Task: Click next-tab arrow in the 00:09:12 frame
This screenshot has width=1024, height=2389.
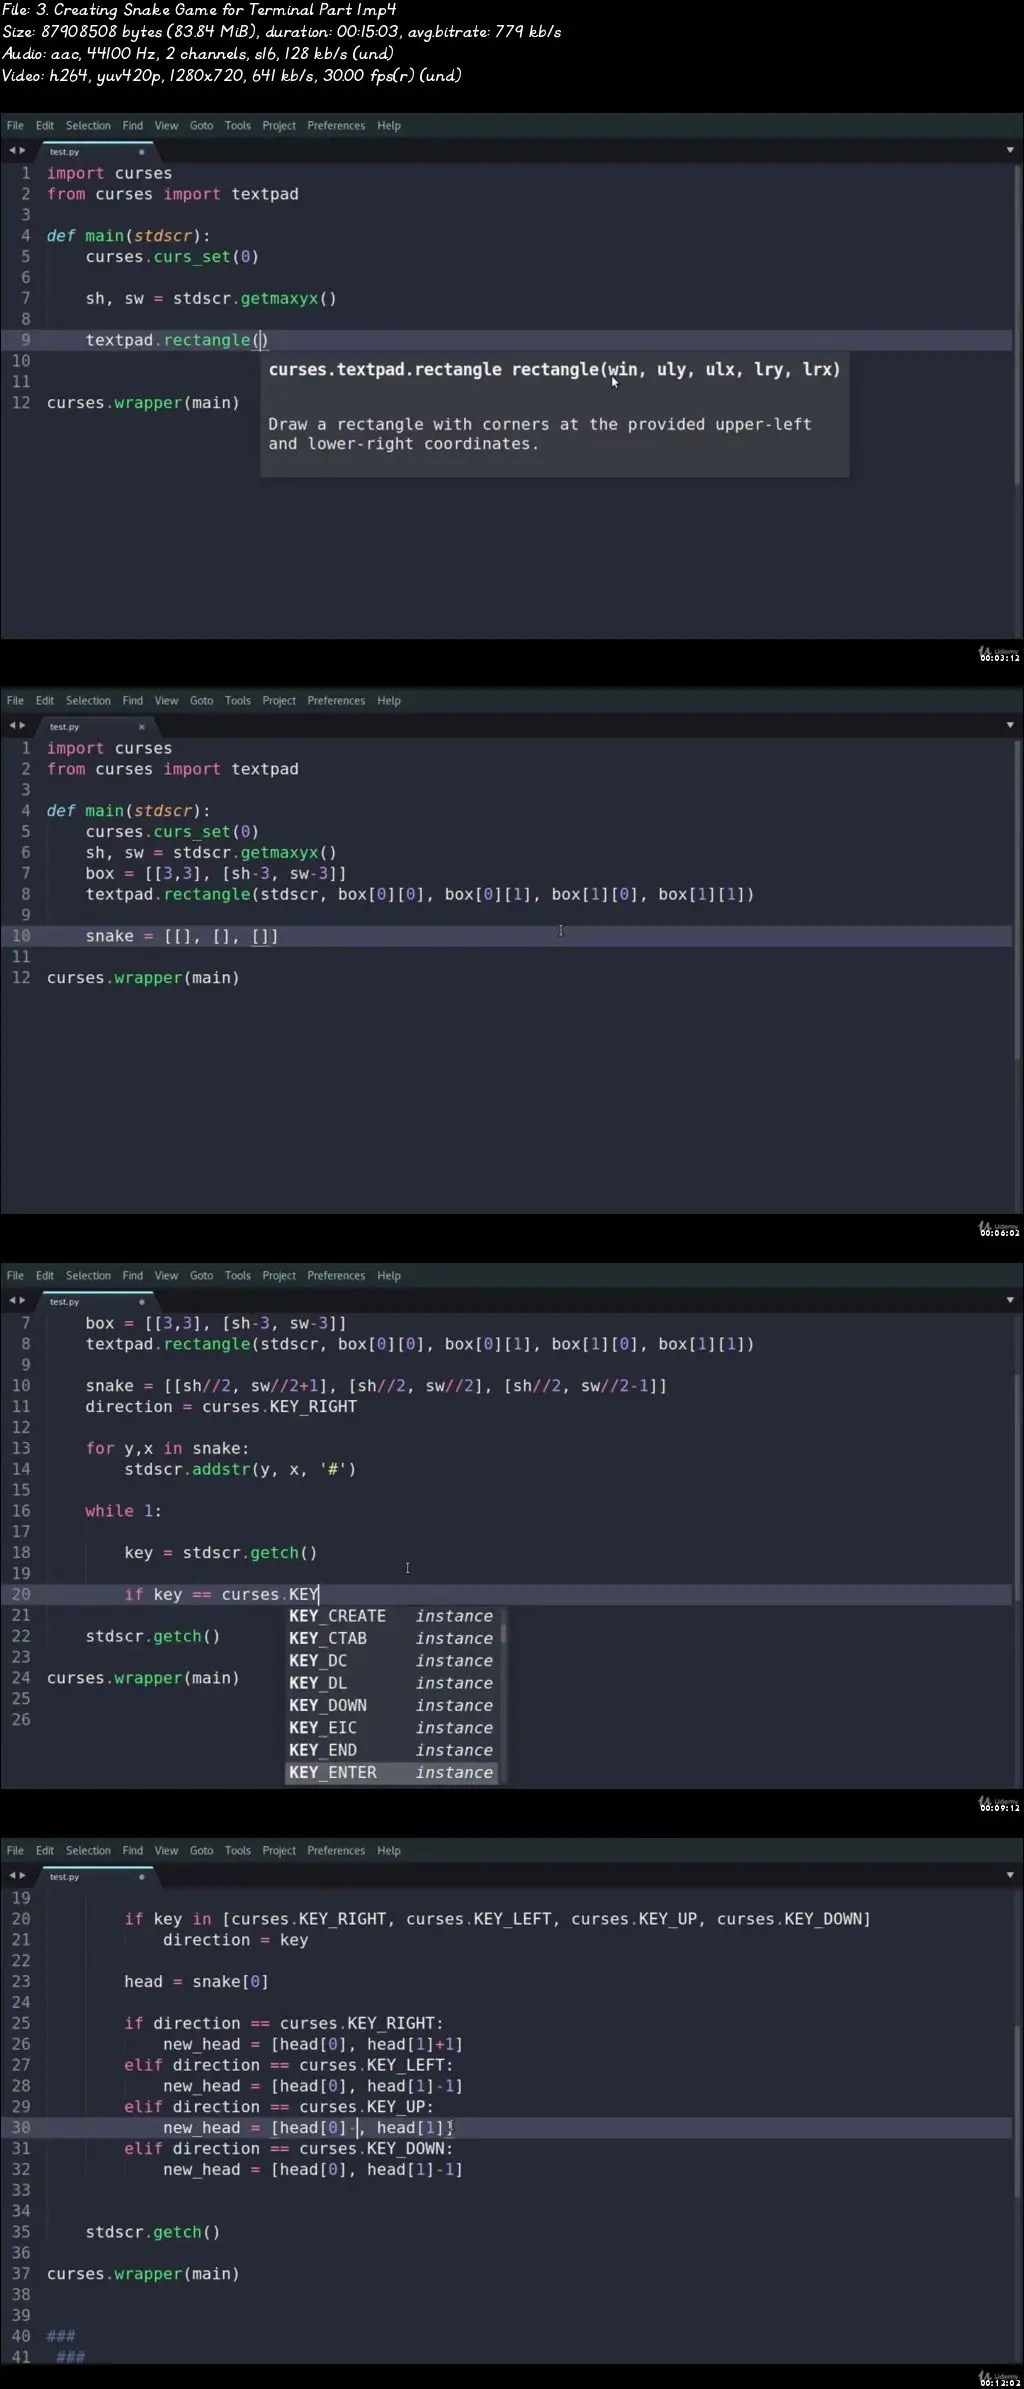Action: tap(22, 1301)
